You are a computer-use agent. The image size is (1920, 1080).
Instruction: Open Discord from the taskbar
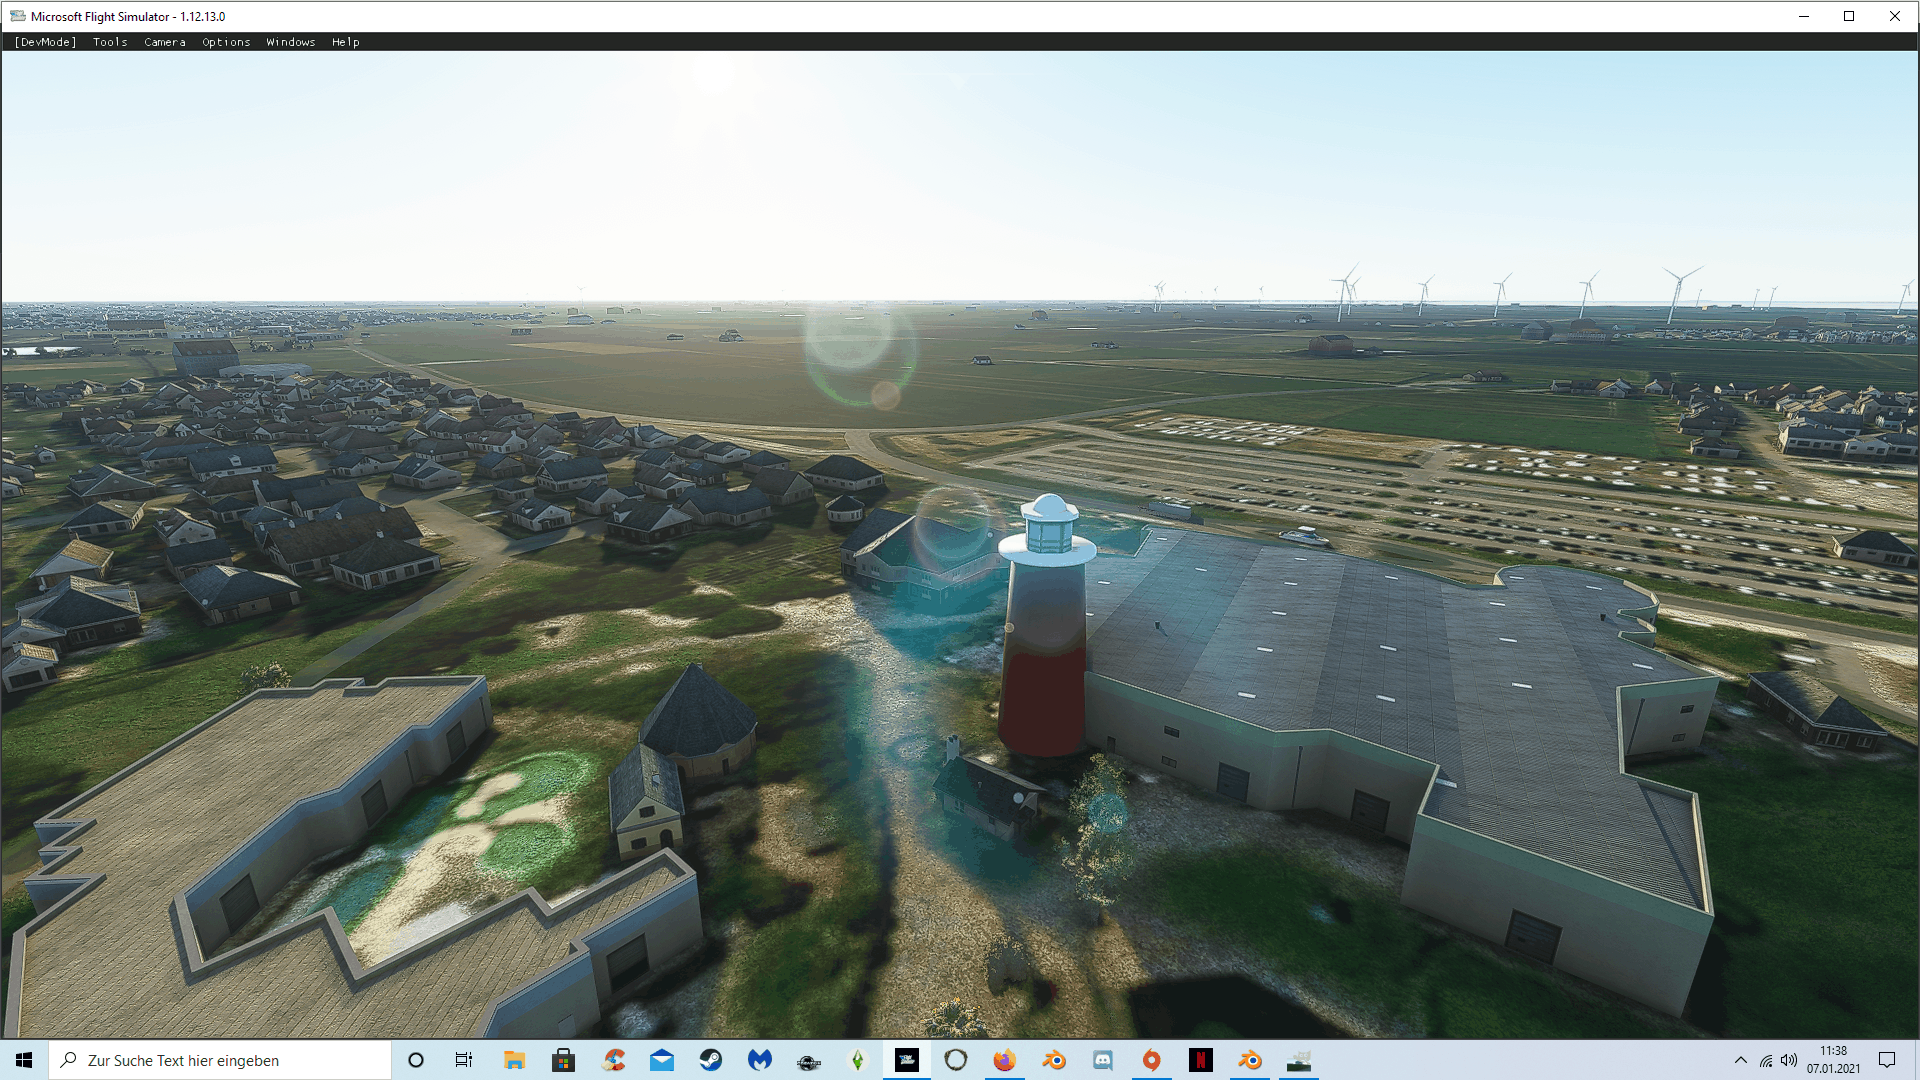click(1103, 1060)
